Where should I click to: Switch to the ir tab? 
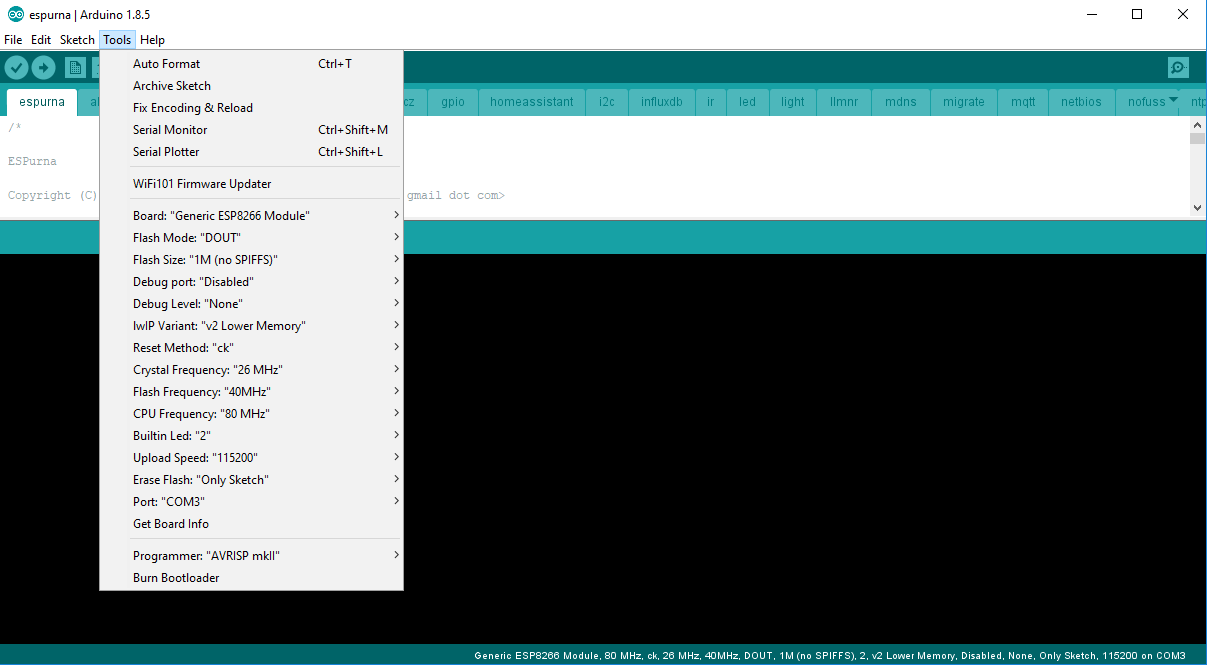(711, 102)
